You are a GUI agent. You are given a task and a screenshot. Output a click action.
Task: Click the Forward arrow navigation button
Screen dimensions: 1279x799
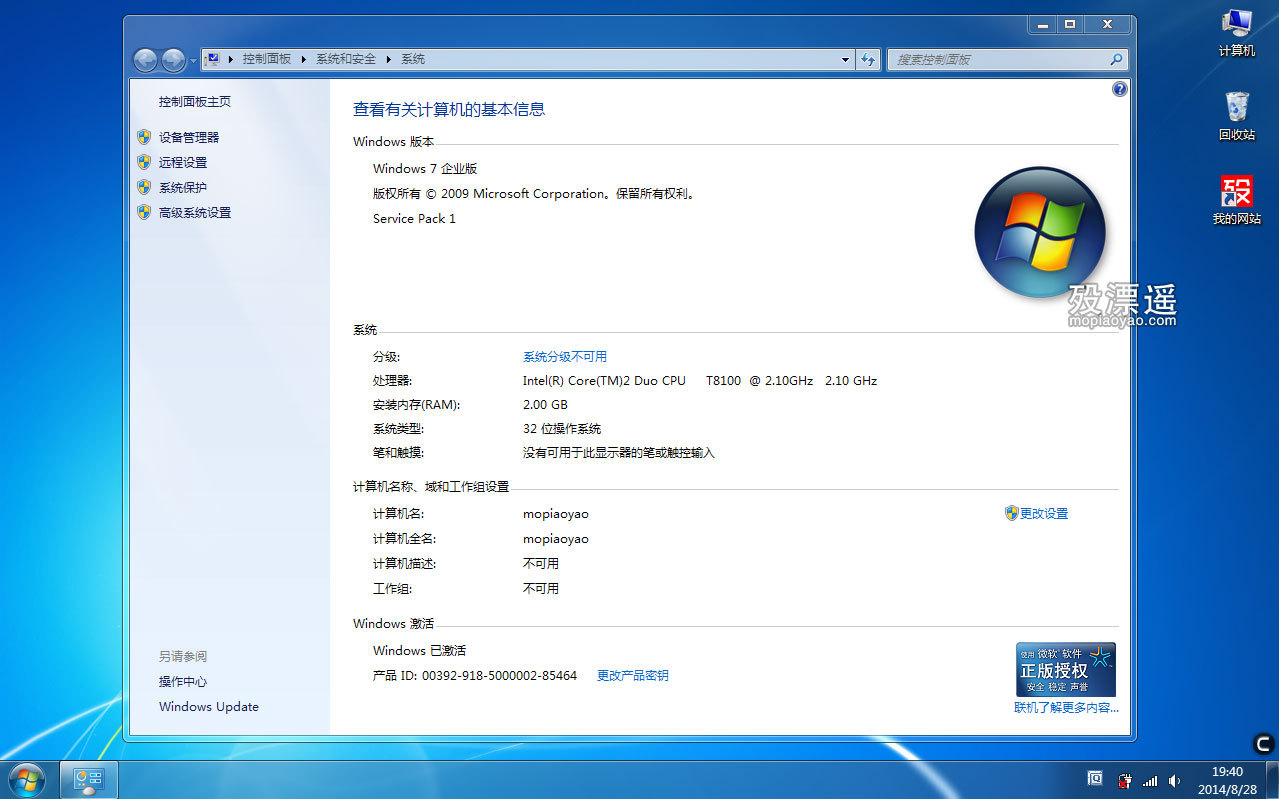tap(173, 60)
